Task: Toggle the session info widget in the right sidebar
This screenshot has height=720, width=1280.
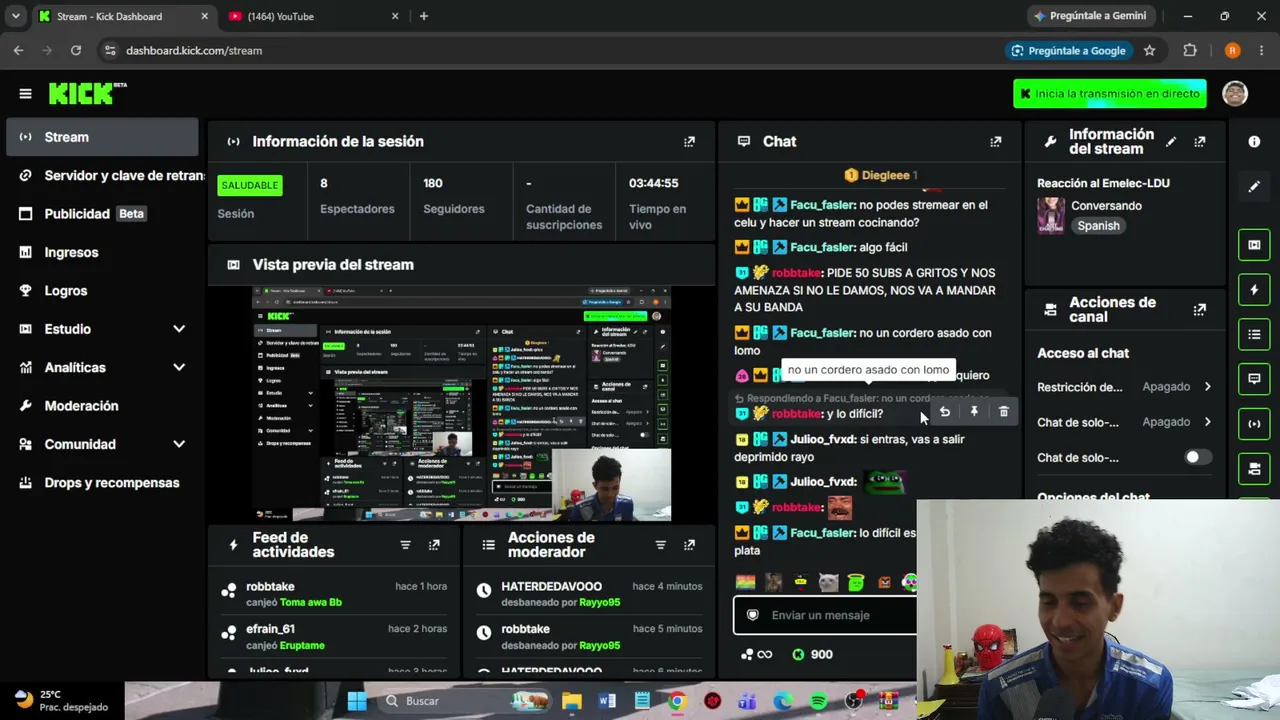Action: pyautogui.click(x=1254, y=423)
